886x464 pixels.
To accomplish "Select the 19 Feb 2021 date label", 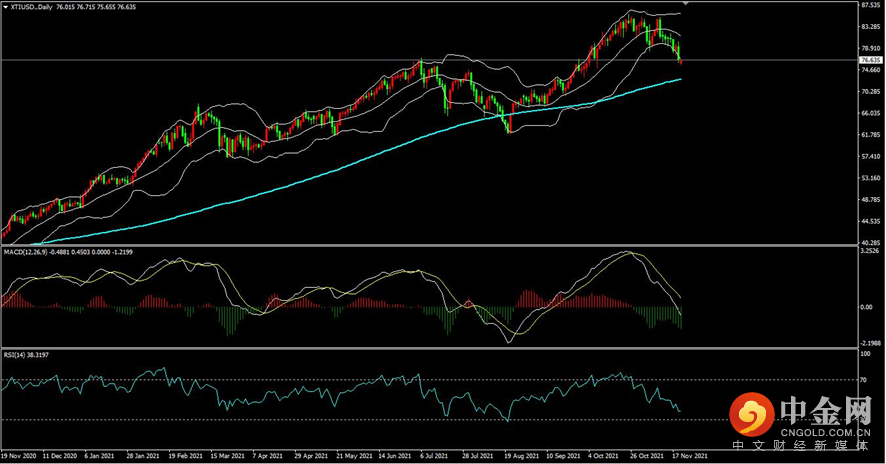I will (185, 456).
